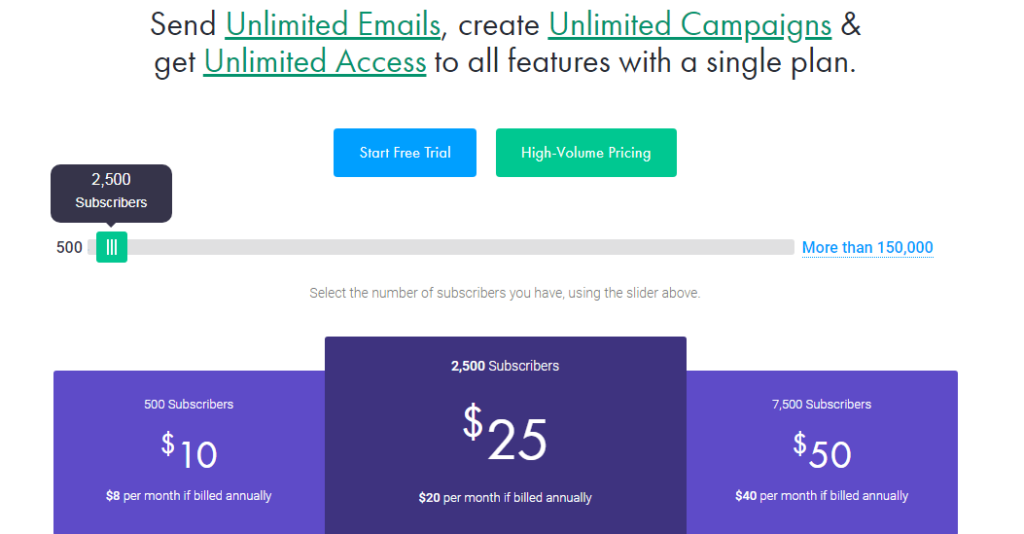This screenshot has width=1024, height=534.
Task: Click the gray slider track midpoint
Action: 441,247
